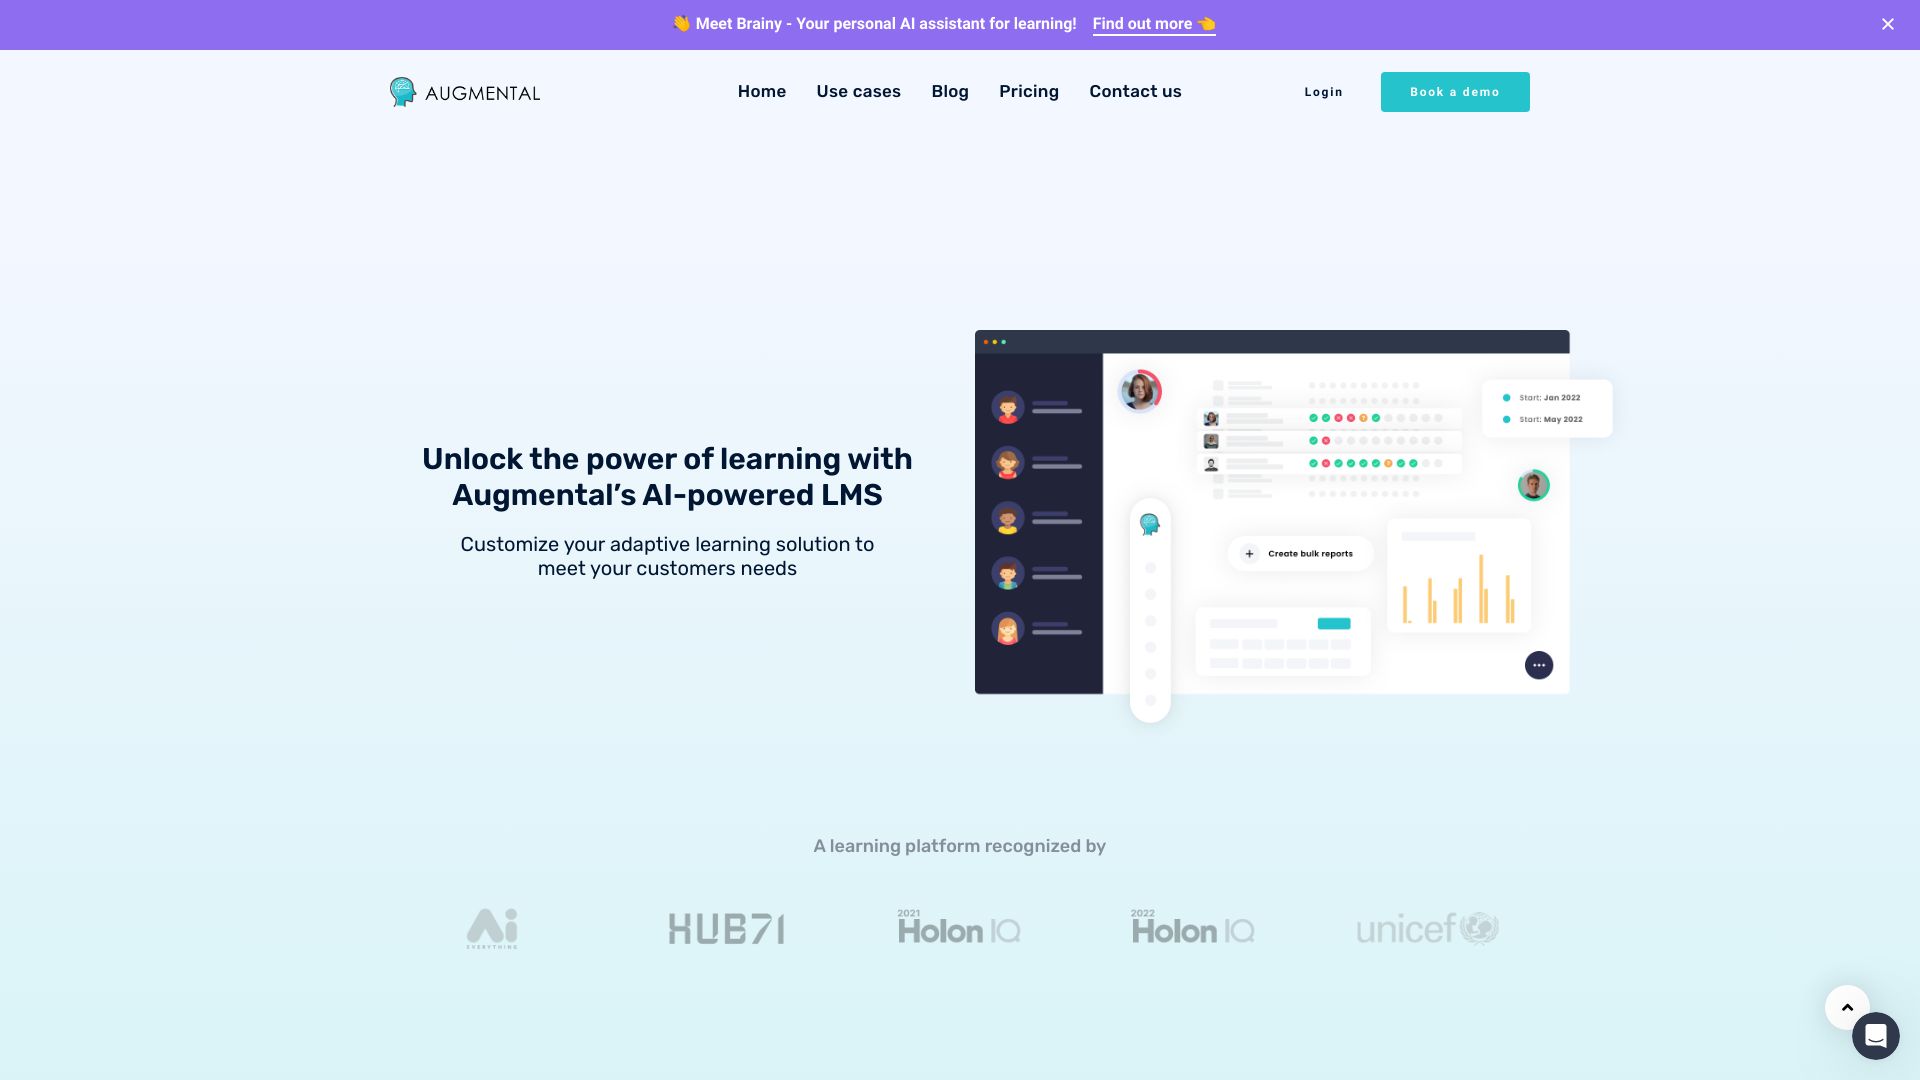This screenshot has width=1920, height=1080.
Task: Click the Find out more link
Action: tap(1154, 24)
